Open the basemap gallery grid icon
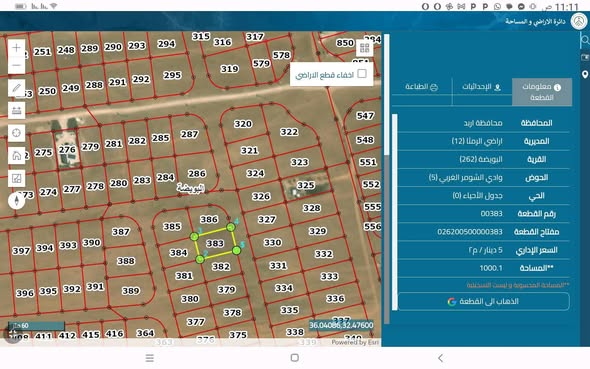Viewport: 590px width, 369px height. [364, 48]
